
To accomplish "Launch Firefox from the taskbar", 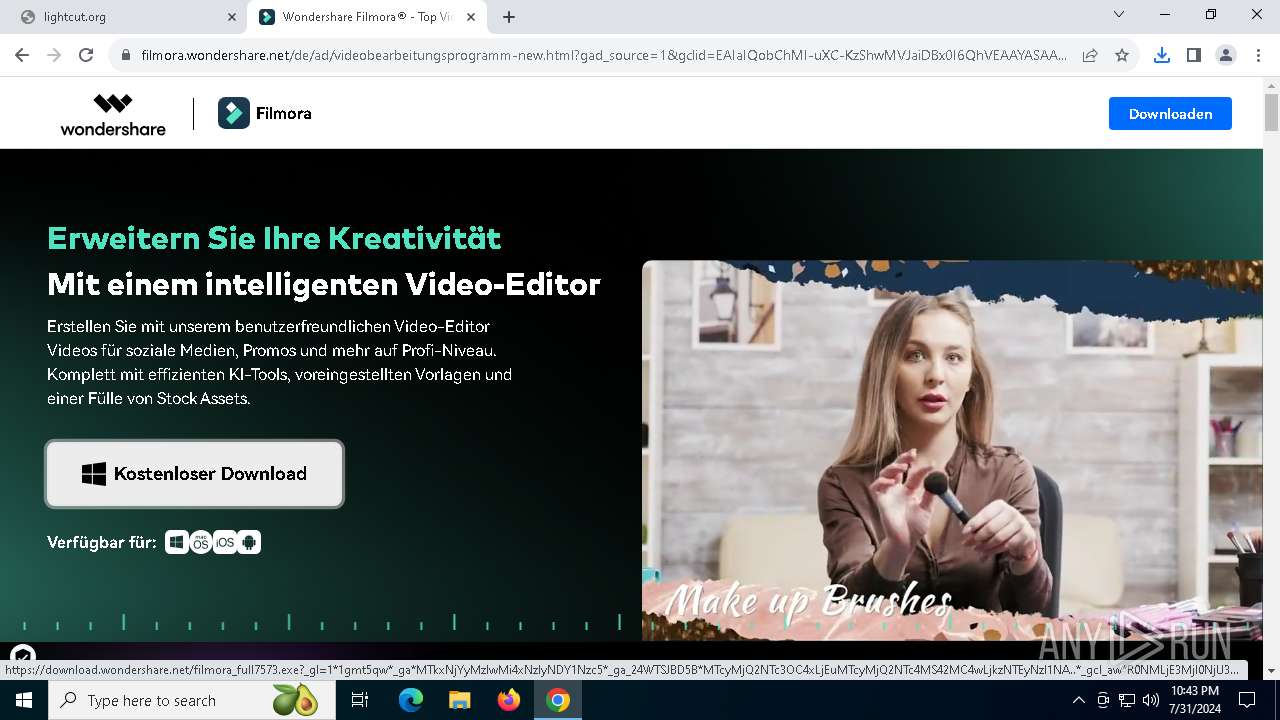I will pos(509,700).
